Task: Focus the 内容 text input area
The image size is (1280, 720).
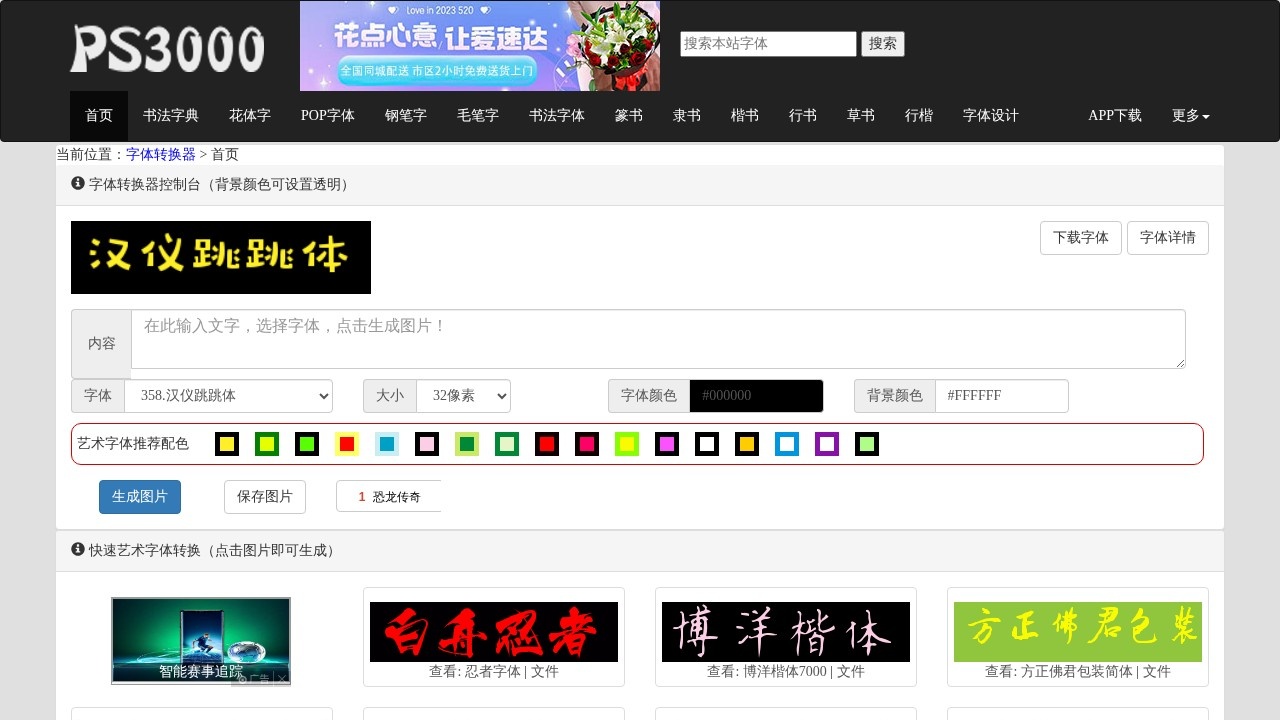Action: (658, 339)
